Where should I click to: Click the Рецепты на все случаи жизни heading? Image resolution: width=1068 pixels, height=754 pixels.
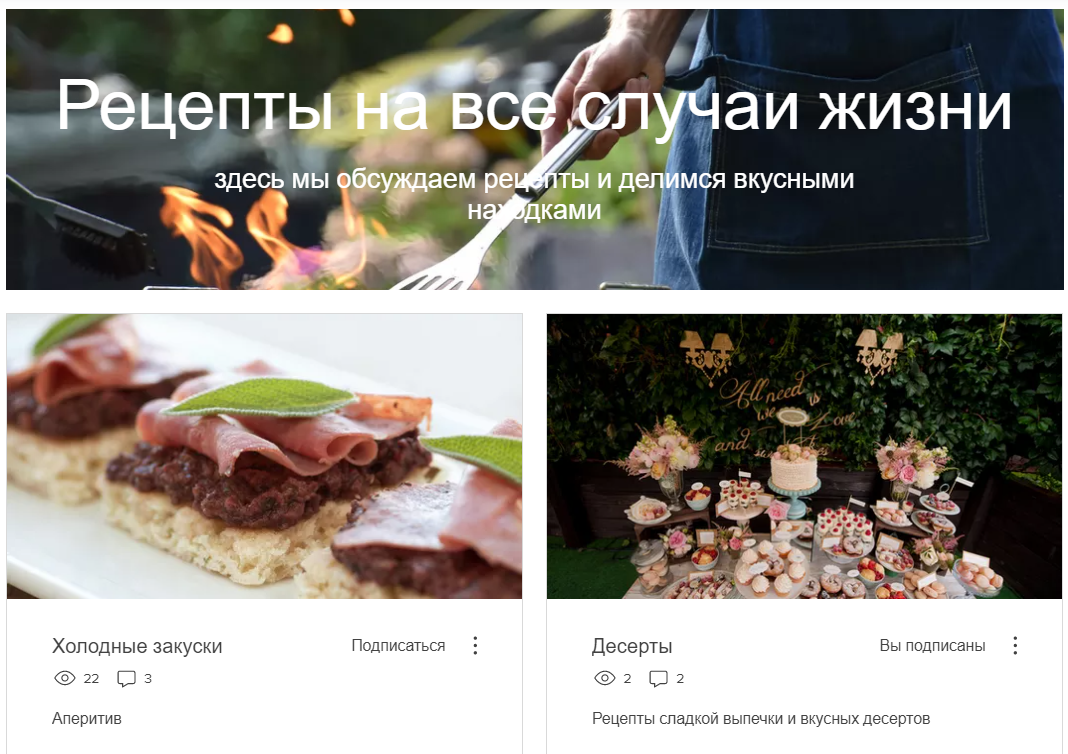pyautogui.click(x=534, y=105)
